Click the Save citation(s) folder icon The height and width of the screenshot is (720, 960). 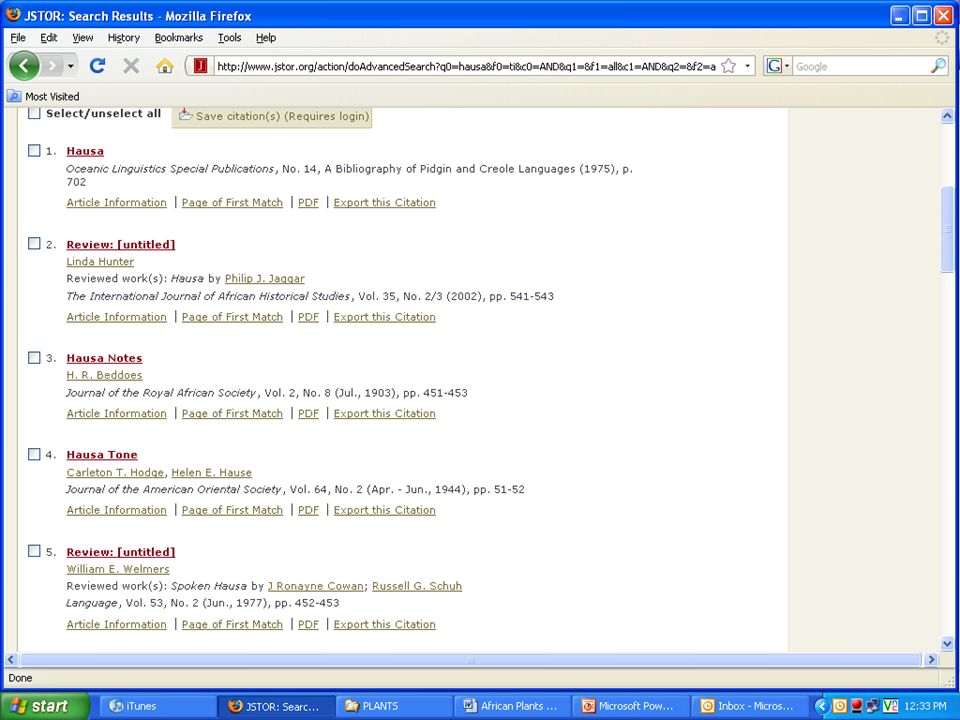point(185,114)
